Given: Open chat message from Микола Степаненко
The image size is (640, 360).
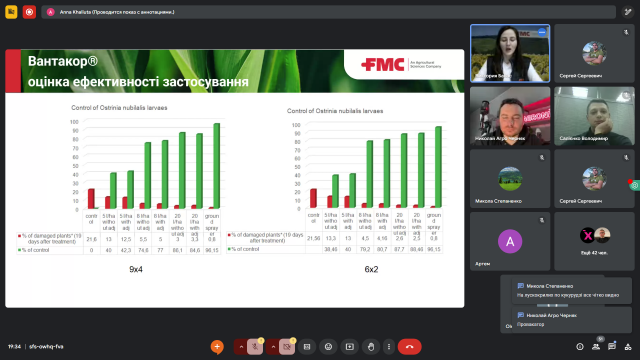Looking at the screenshot, I should [571, 291].
